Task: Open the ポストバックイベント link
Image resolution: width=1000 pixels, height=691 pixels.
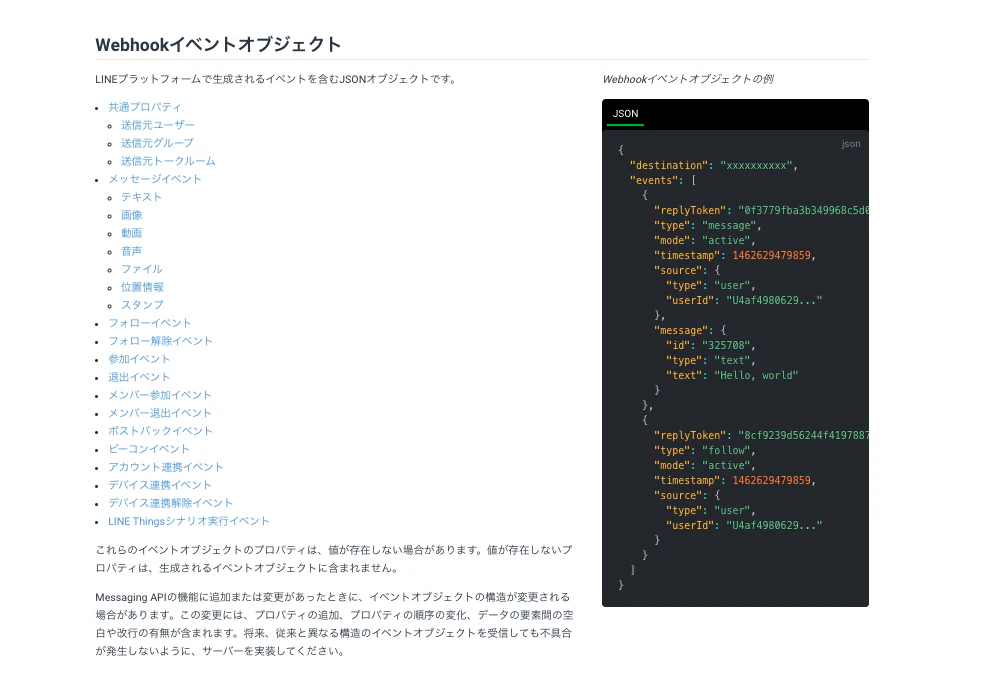Action: tap(160, 431)
